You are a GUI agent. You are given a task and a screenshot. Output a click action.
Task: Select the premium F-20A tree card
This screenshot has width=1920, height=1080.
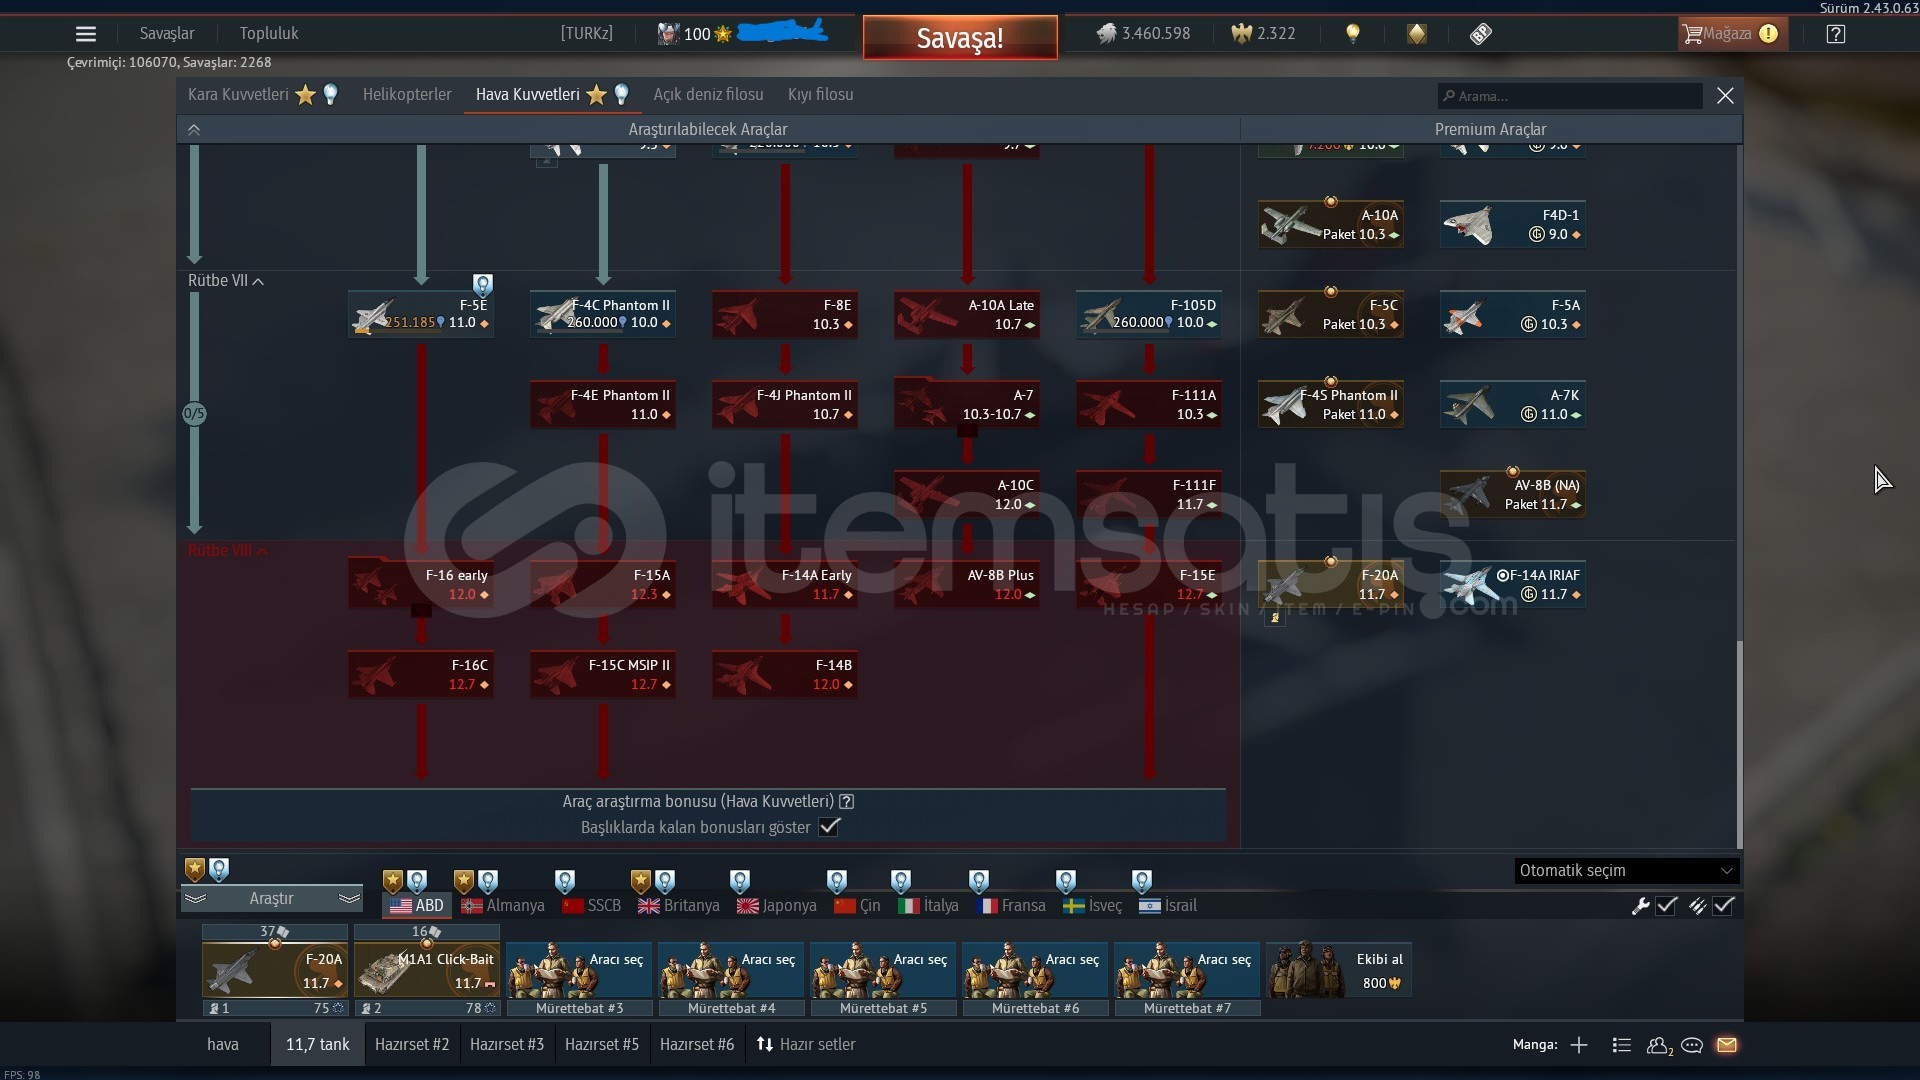point(1331,584)
